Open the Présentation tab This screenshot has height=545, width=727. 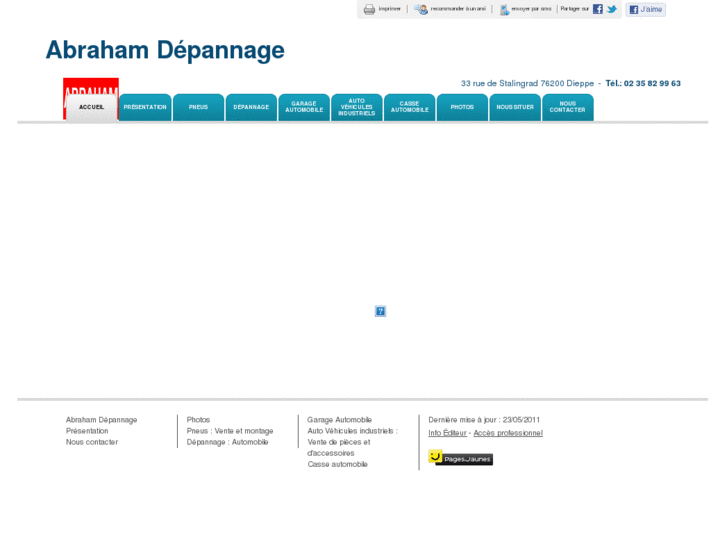point(145,107)
